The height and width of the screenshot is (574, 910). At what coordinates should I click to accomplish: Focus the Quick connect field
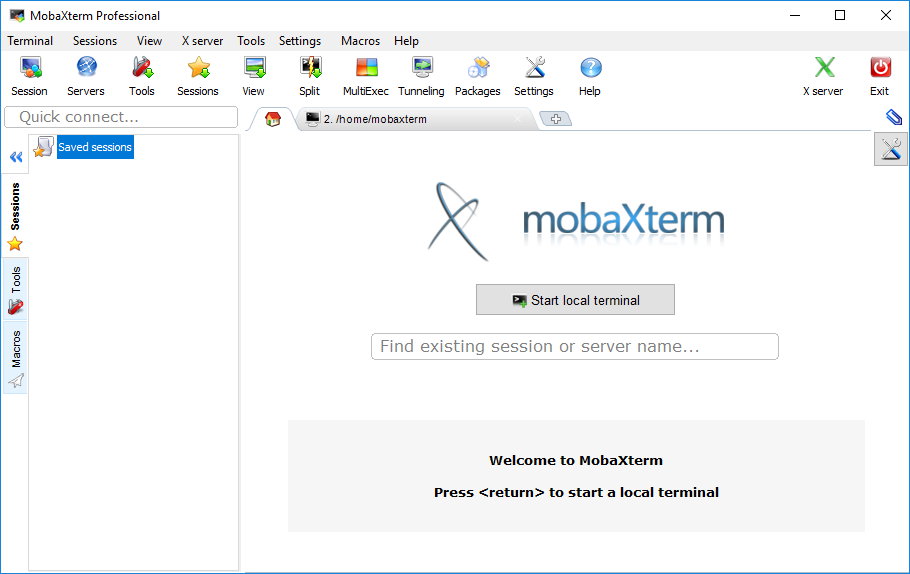click(x=121, y=117)
